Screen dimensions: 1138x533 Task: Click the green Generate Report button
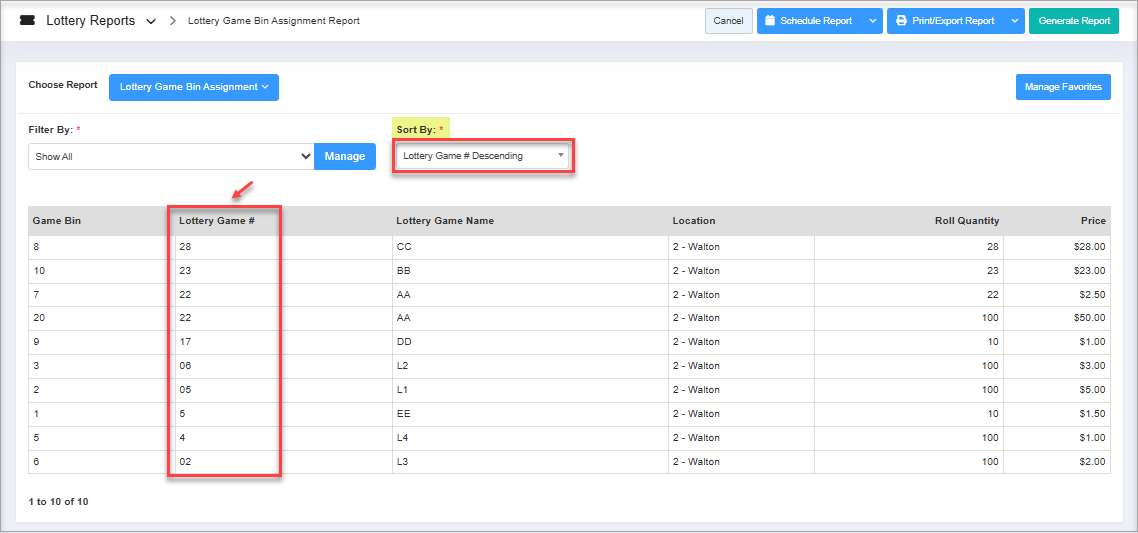pyautogui.click(x=1074, y=21)
